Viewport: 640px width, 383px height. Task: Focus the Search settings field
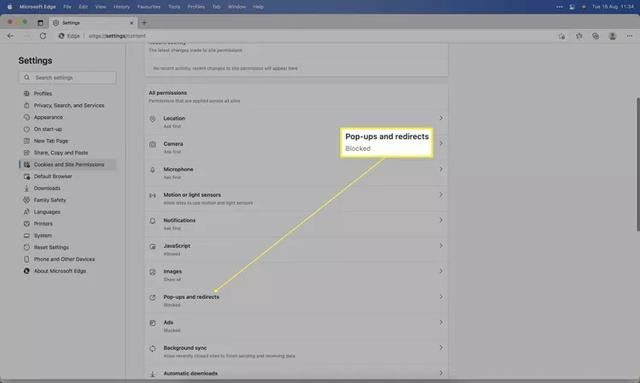click(68, 78)
